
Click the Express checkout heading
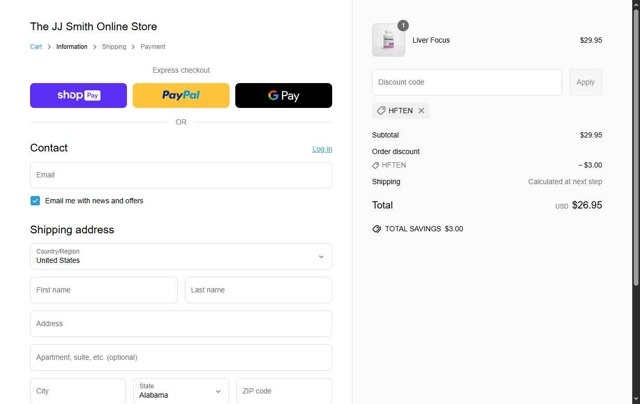tap(181, 70)
